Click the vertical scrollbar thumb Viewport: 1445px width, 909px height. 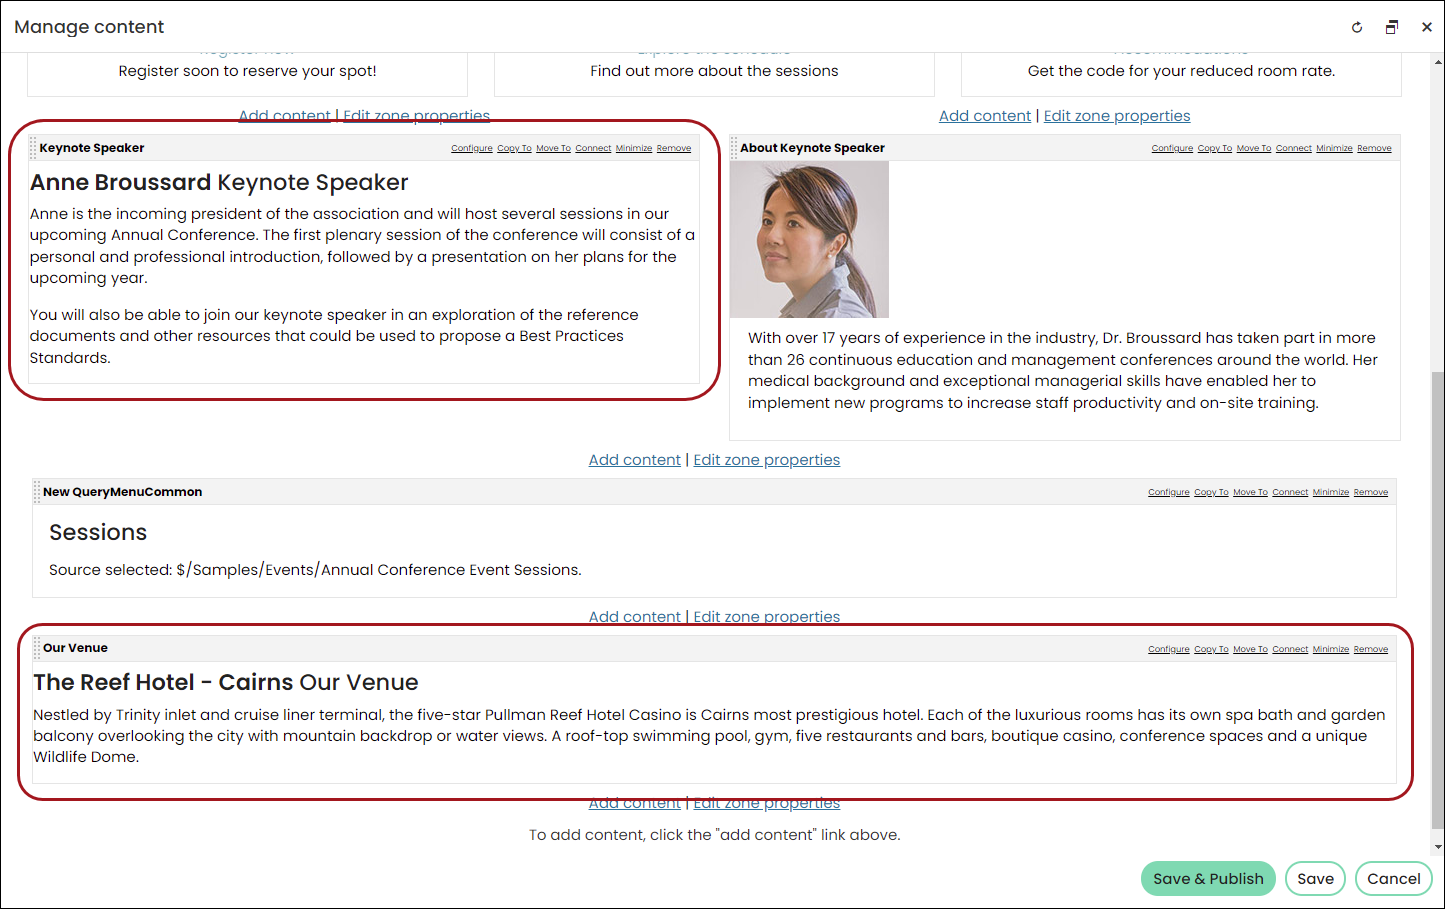pos(1438,600)
